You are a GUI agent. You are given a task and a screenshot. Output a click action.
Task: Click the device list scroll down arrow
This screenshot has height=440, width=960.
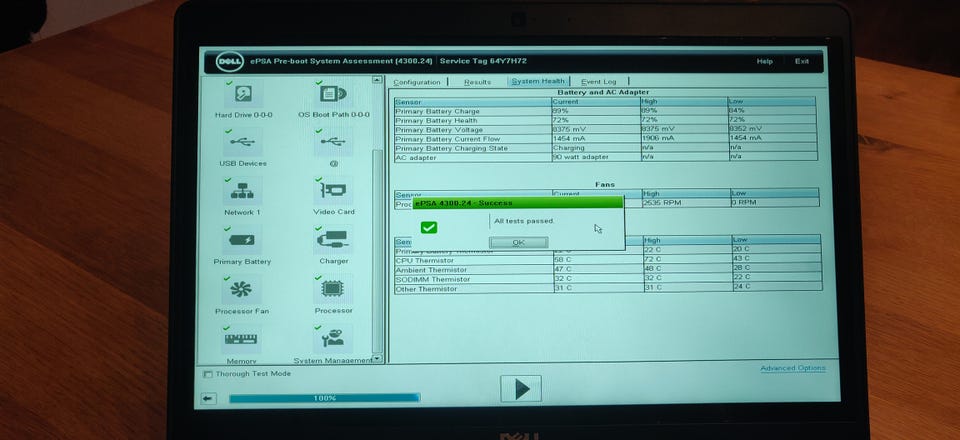377,359
